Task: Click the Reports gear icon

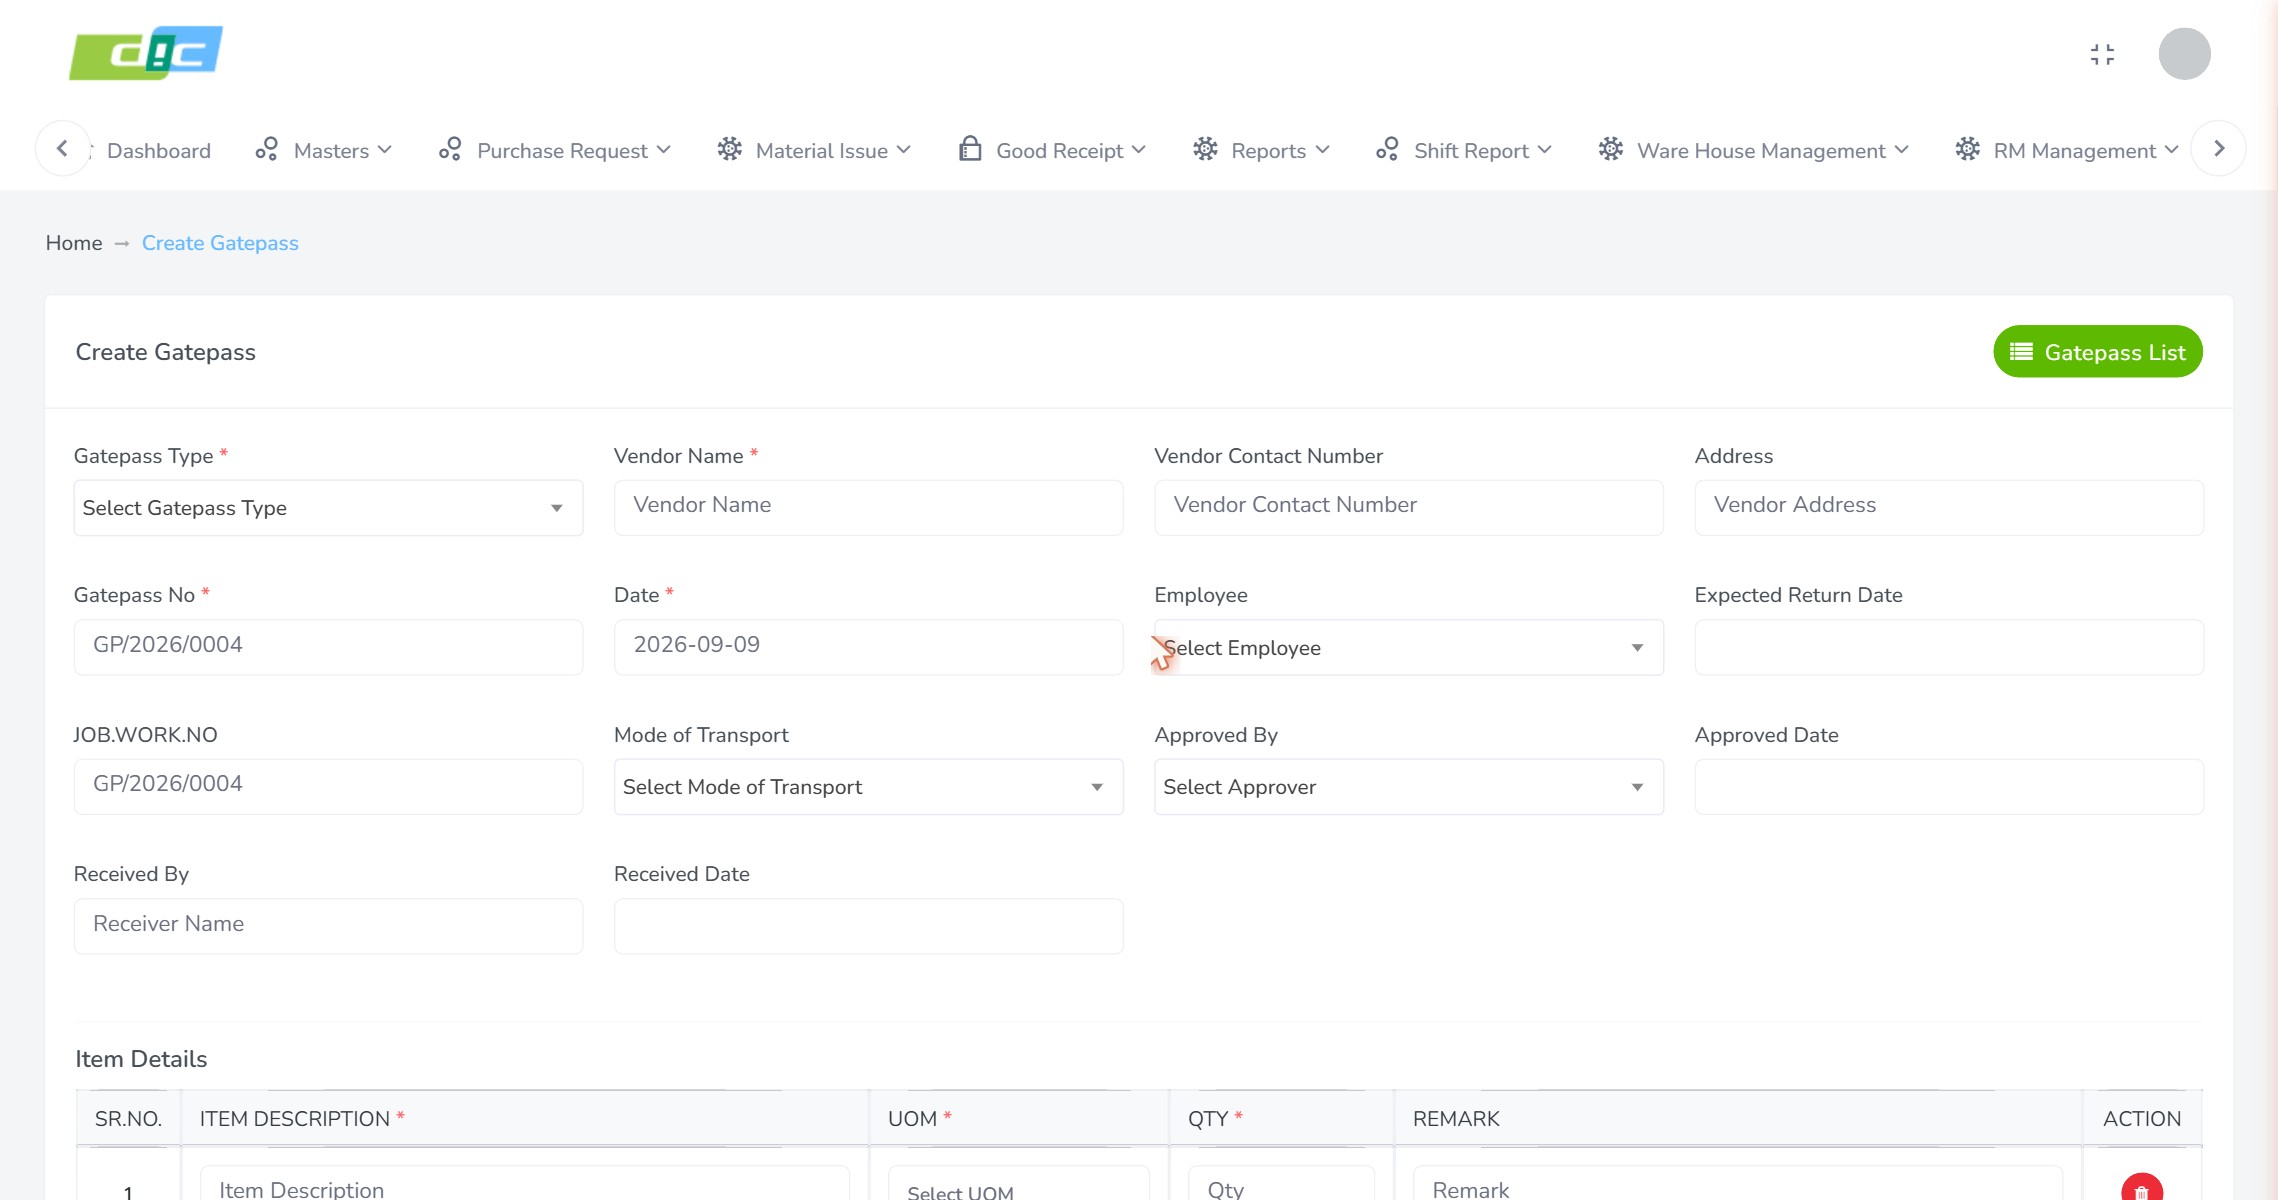Action: tap(1205, 150)
